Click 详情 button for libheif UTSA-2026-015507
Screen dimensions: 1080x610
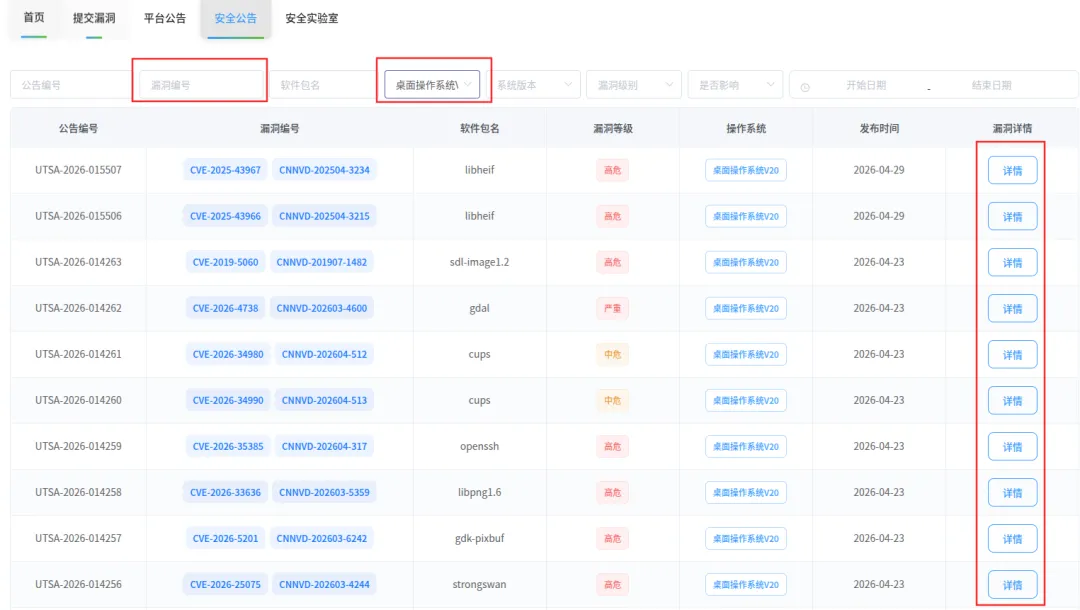(1012, 170)
